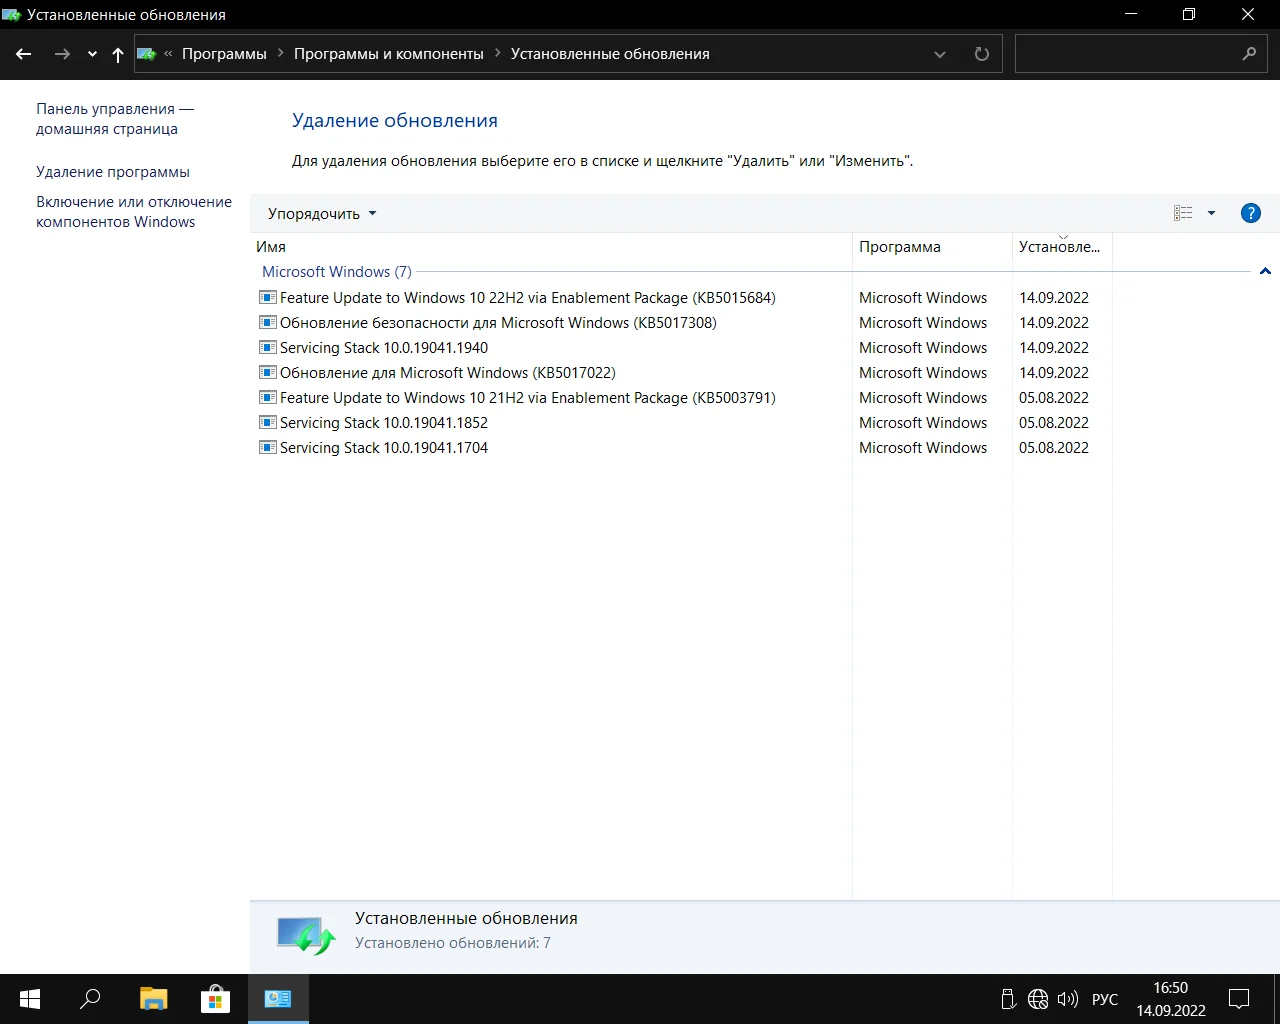Open the notification center icon
The width and height of the screenshot is (1280, 1024).
pos(1239,998)
